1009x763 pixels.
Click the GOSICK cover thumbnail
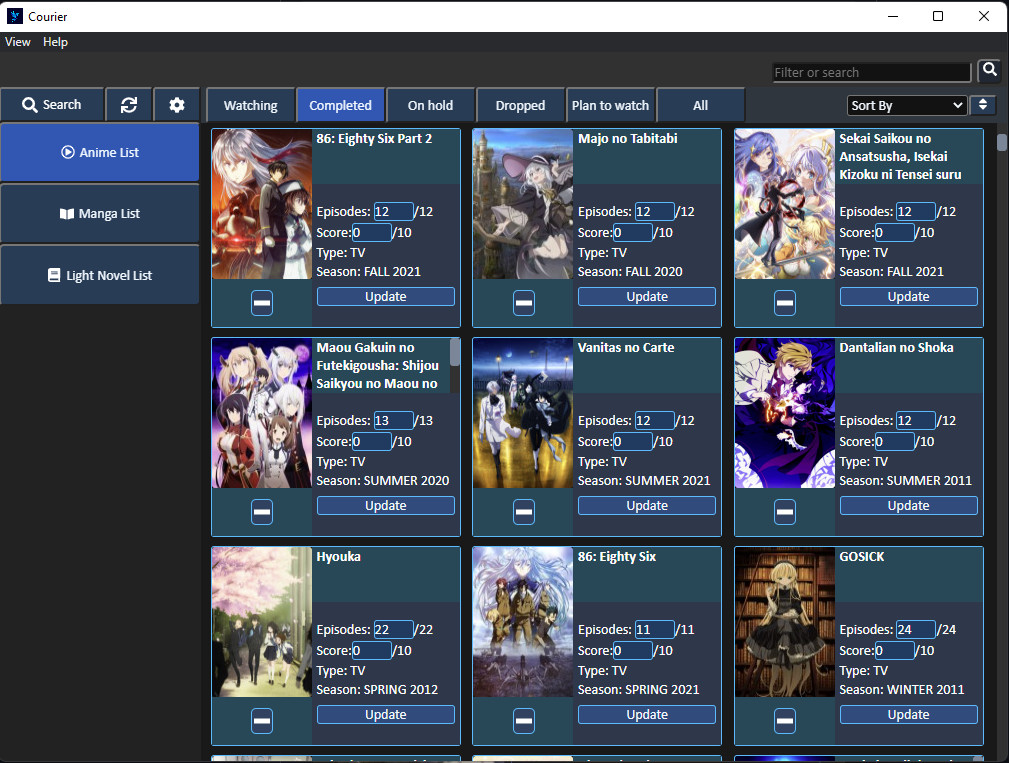(x=784, y=622)
